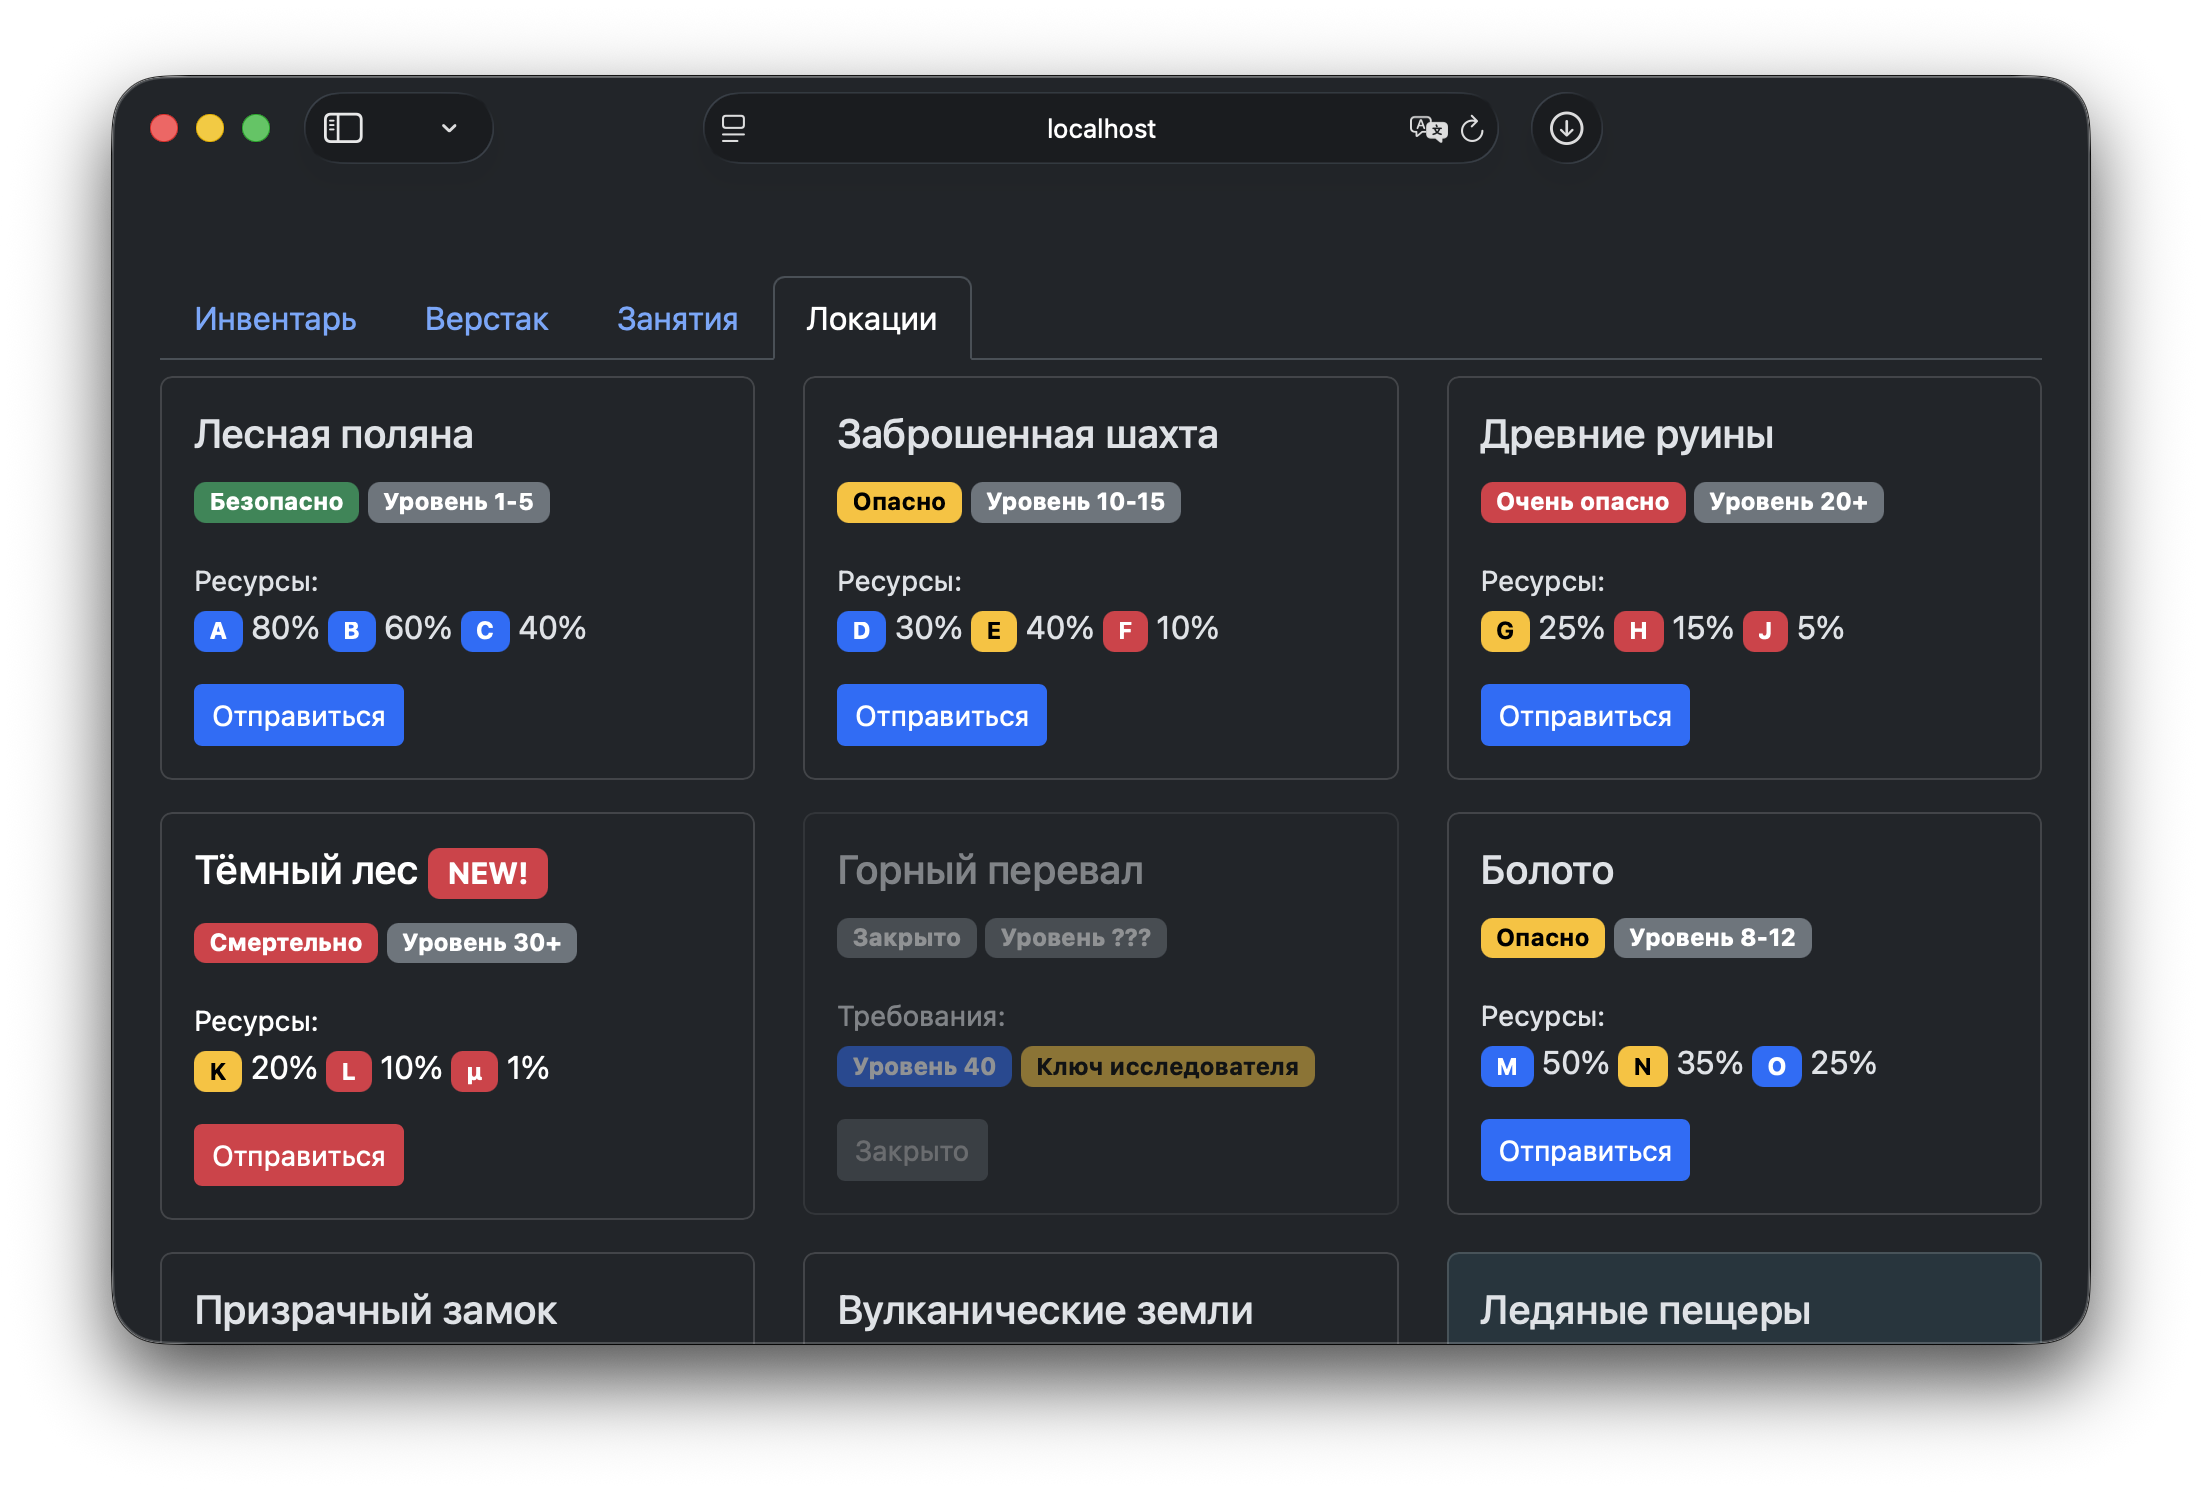Click resource icon M in Болото
This screenshot has width=2202, height=1492.
(x=1507, y=1065)
